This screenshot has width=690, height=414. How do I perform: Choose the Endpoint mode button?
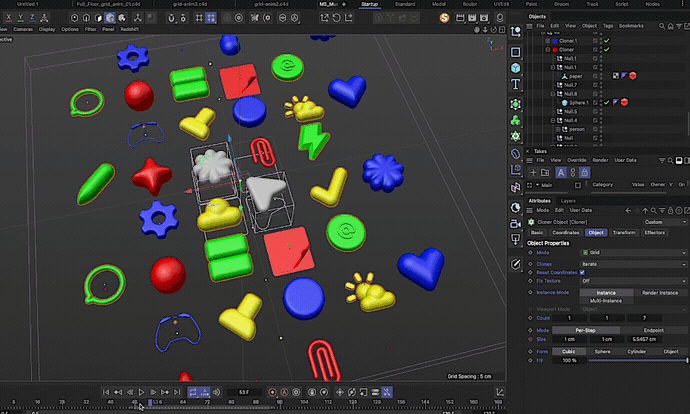(653, 330)
